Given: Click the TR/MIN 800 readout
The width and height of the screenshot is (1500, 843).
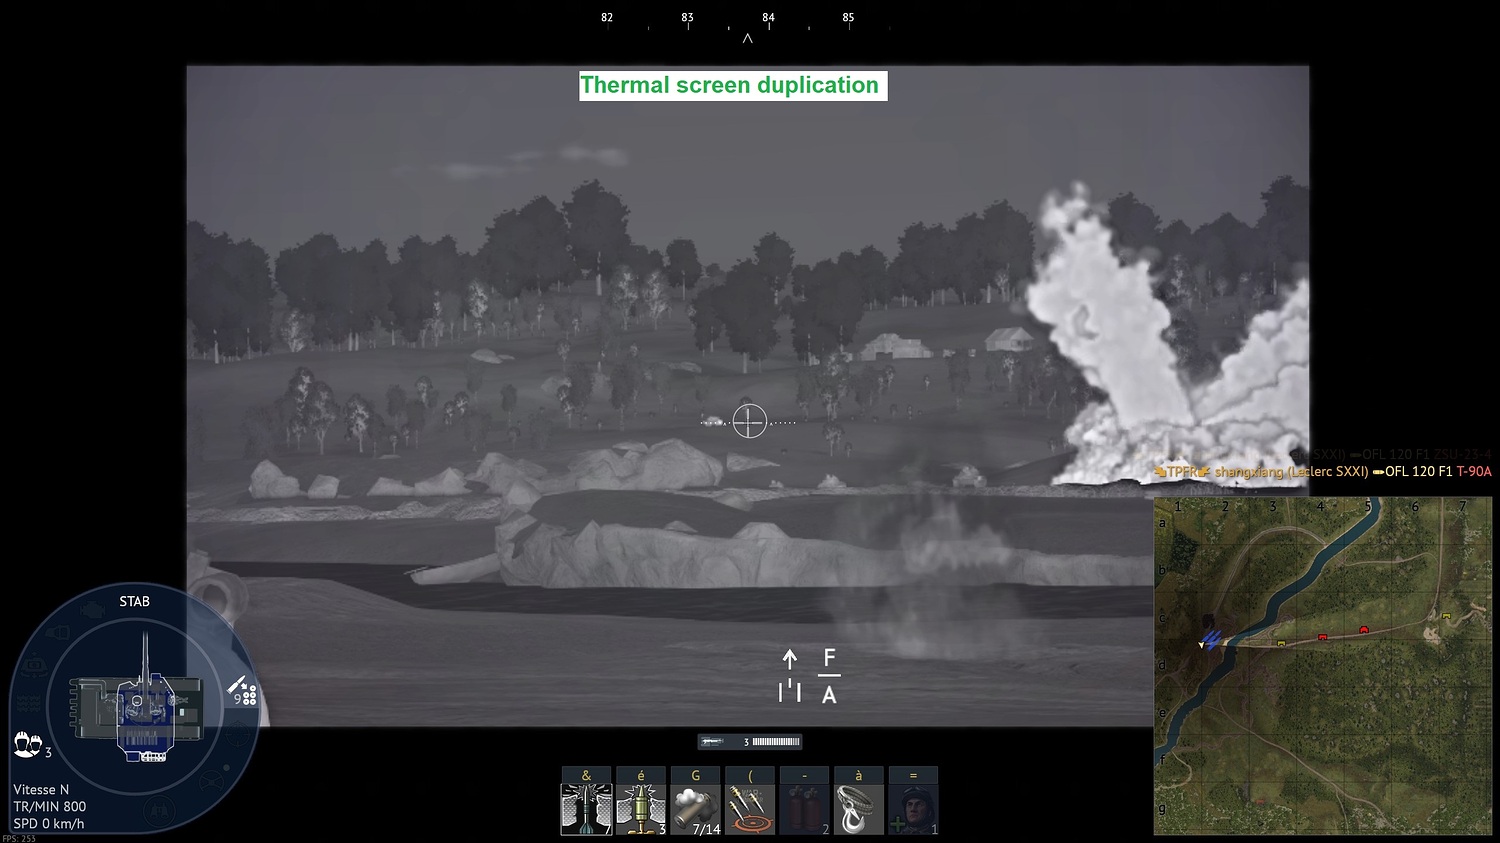Looking at the screenshot, I should (50, 807).
